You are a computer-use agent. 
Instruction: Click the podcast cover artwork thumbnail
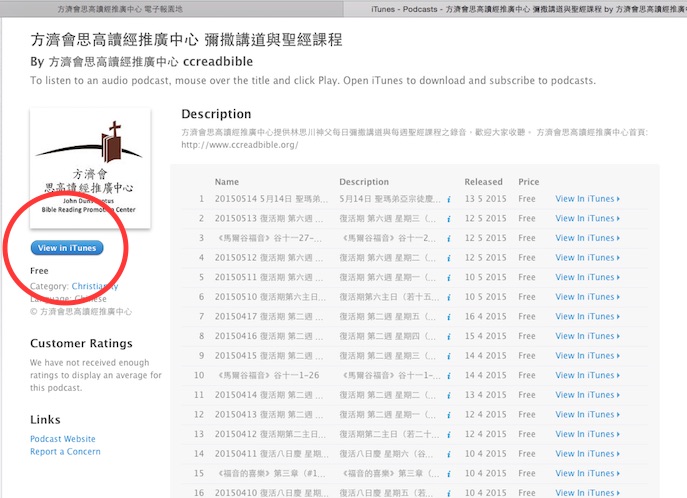tap(90, 168)
